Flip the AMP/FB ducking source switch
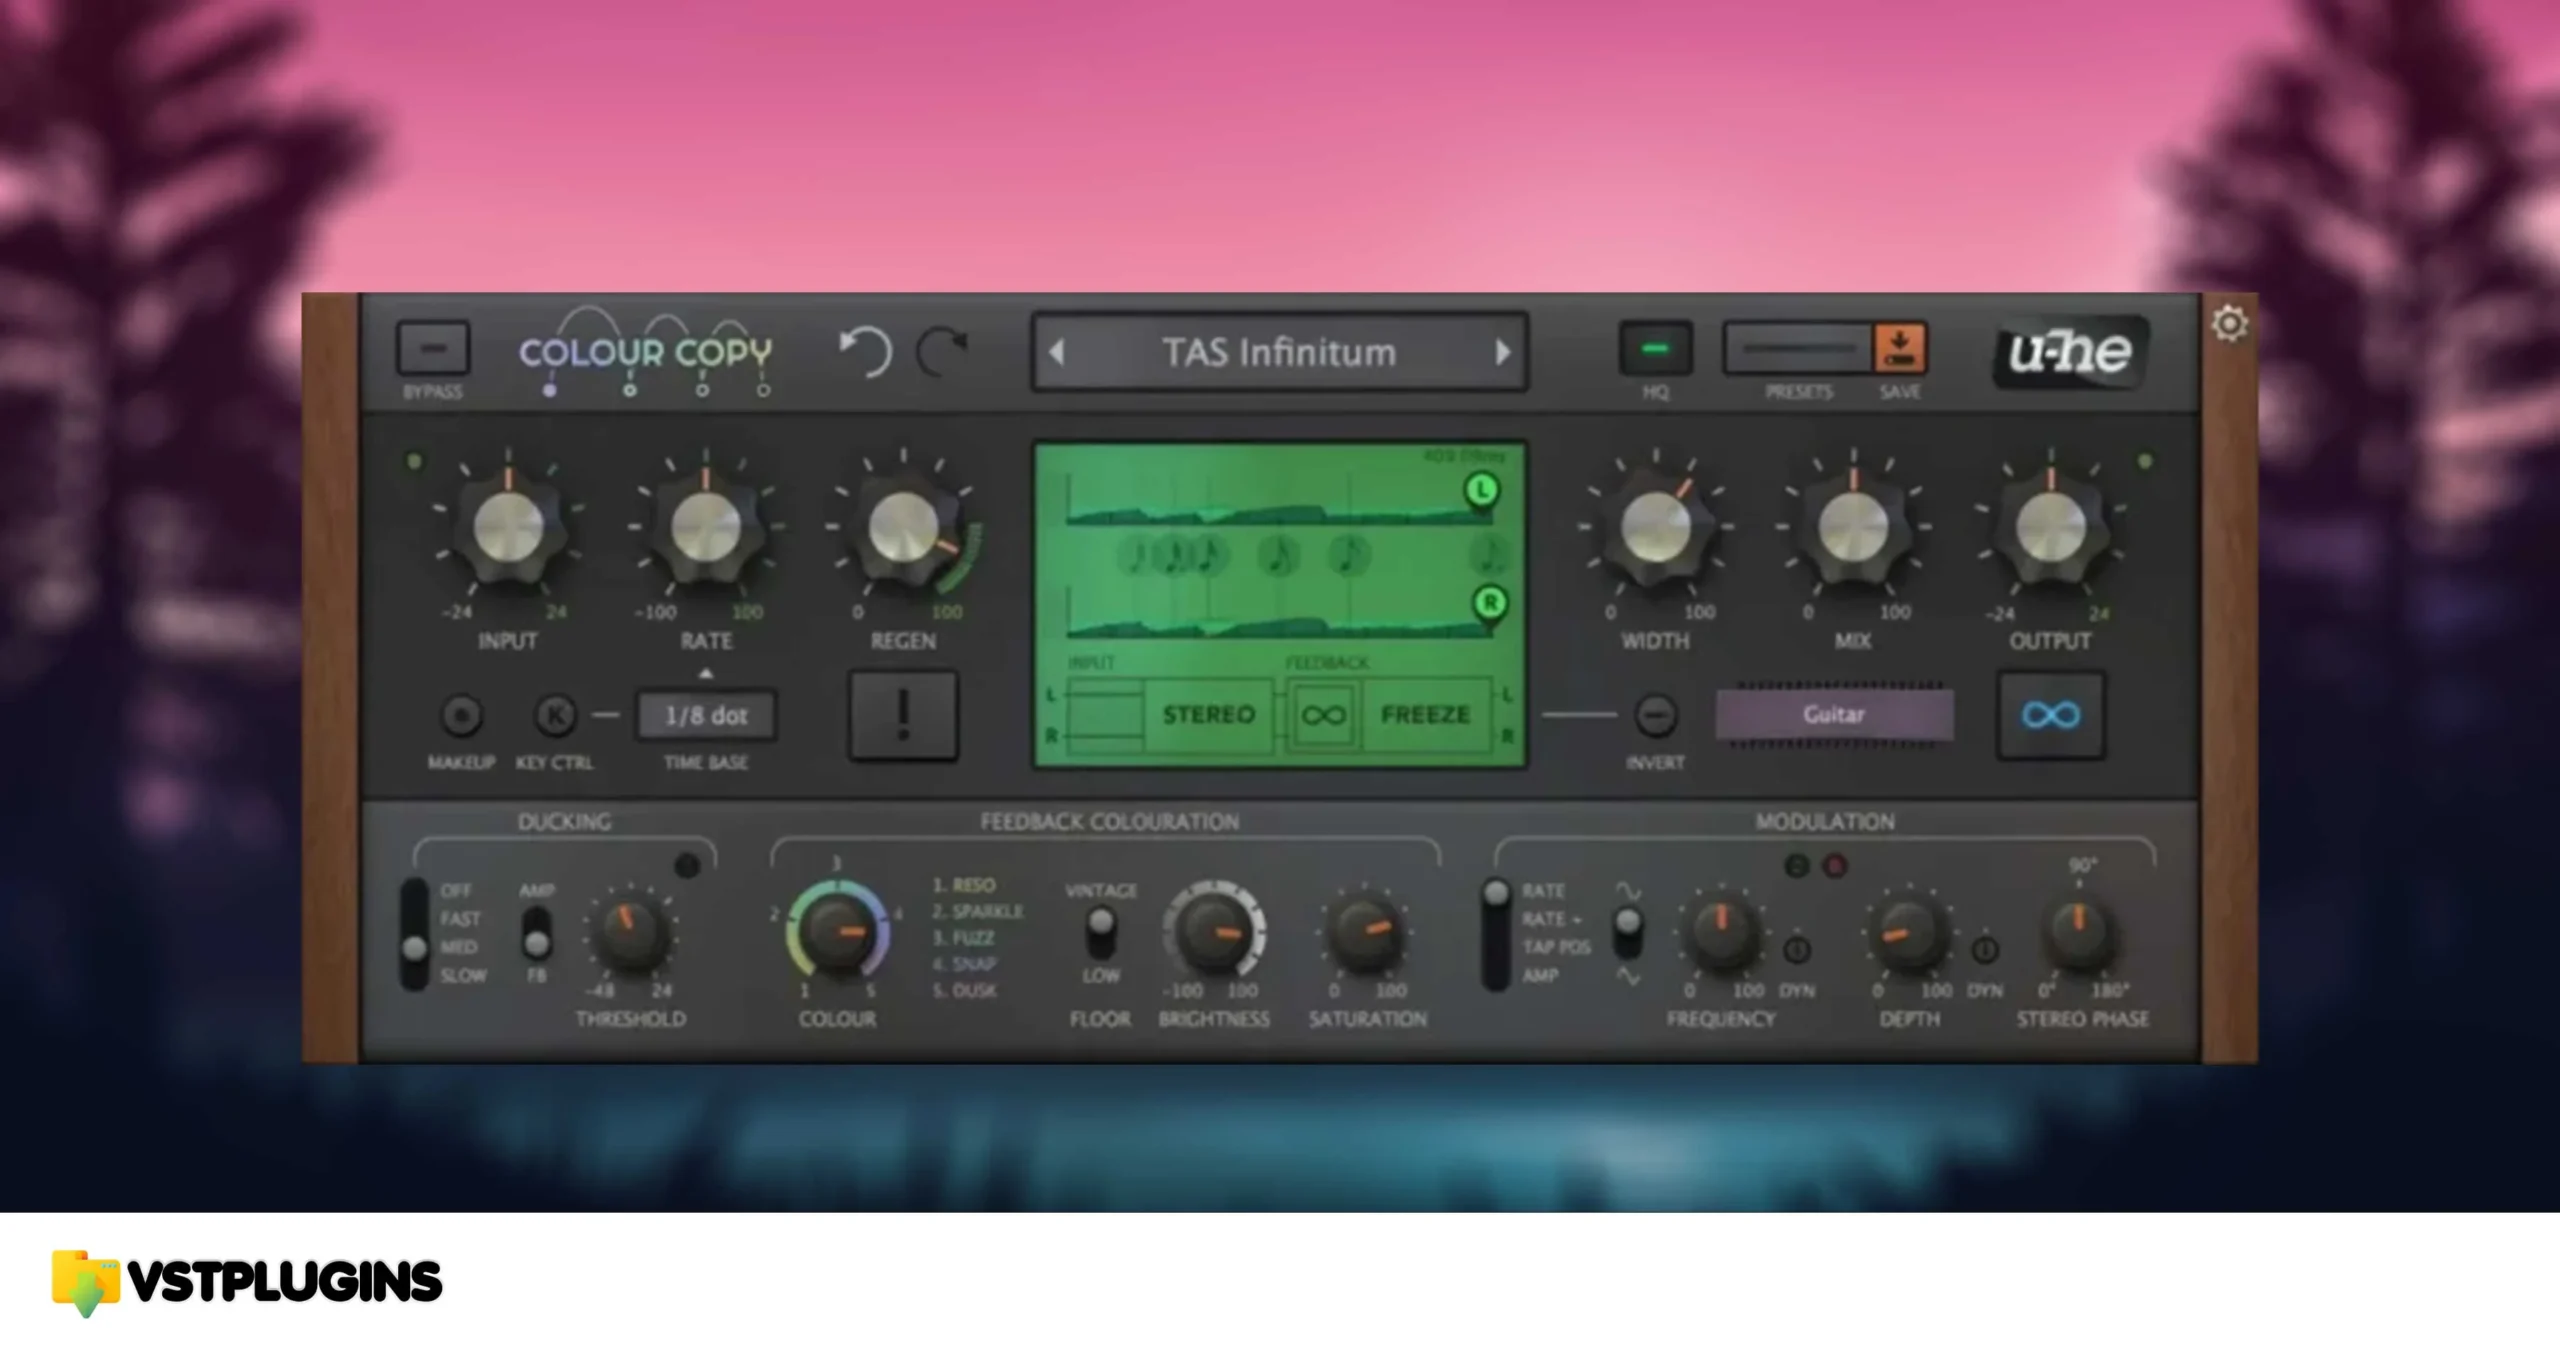 tap(537, 933)
